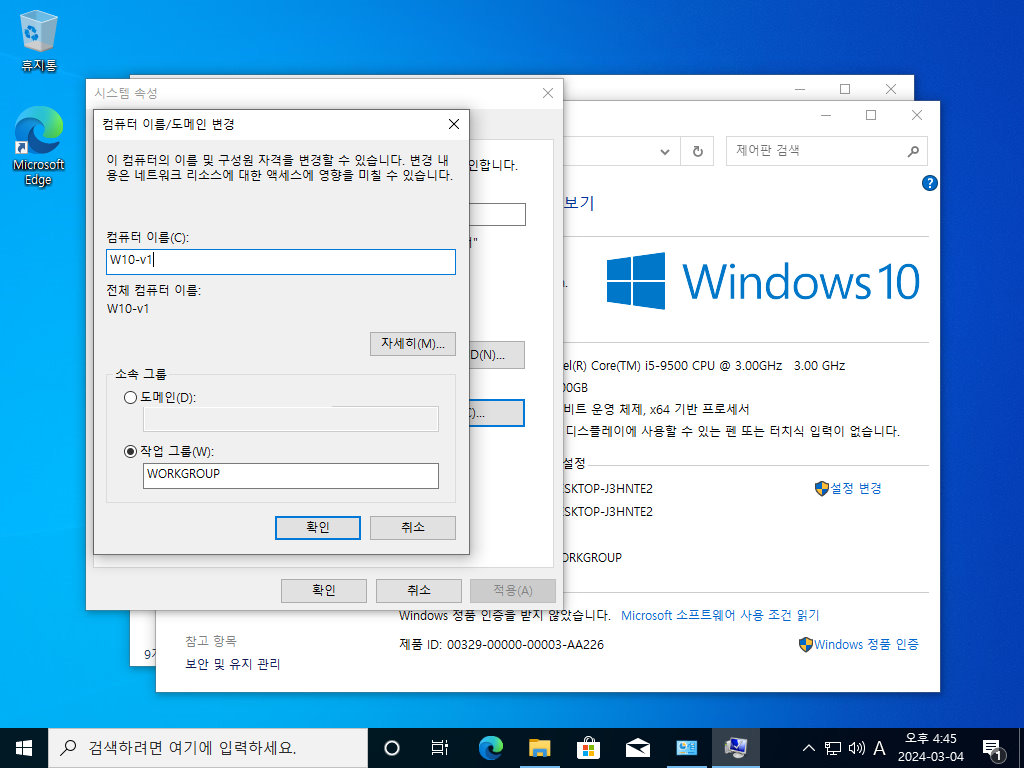
Task: Click the 자세히(M)... button
Action: tap(413, 344)
